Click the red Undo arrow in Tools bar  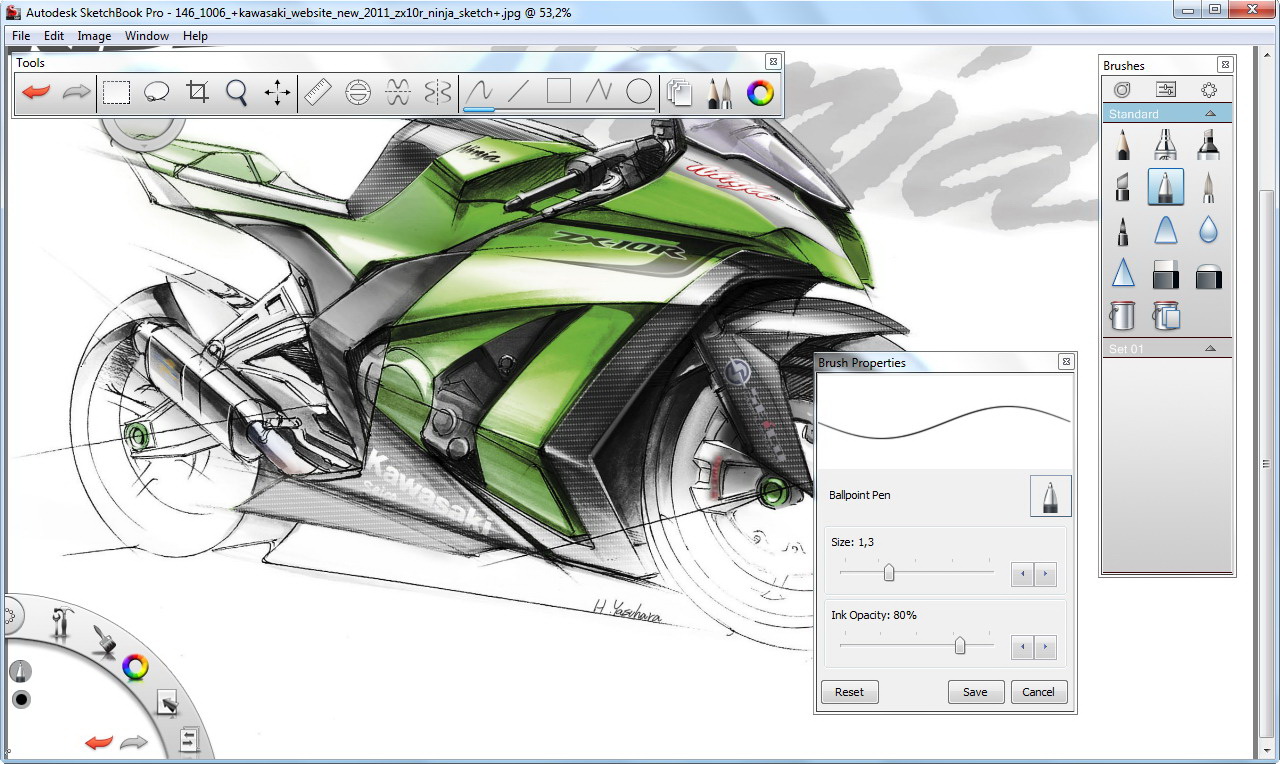click(x=36, y=93)
